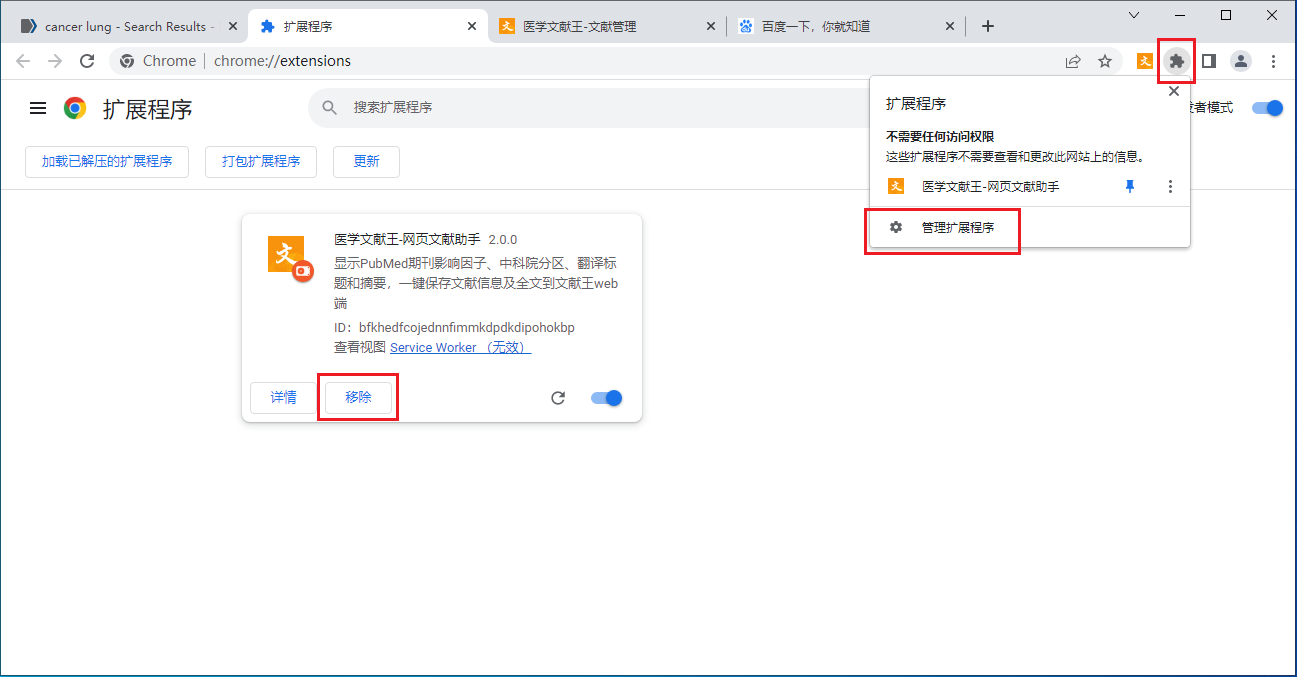This screenshot has width=1297, height=677.
Task: Click 加载已解压的扩展程序 button
Action: [x=107, y=161]
